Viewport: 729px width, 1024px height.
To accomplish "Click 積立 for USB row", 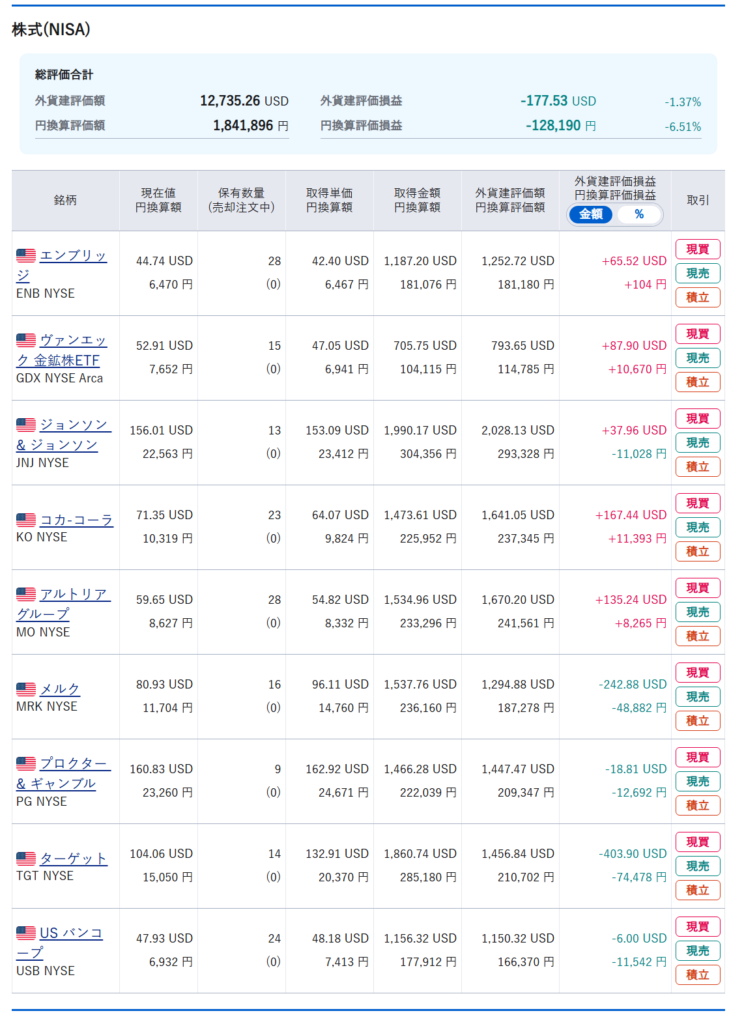I will (698, 975).
